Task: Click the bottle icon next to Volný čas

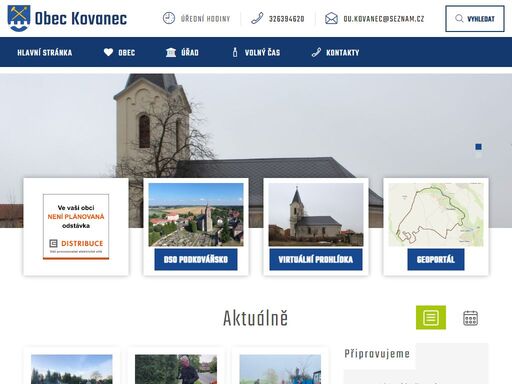Action: pyautogui.click(x=235, y=52)
